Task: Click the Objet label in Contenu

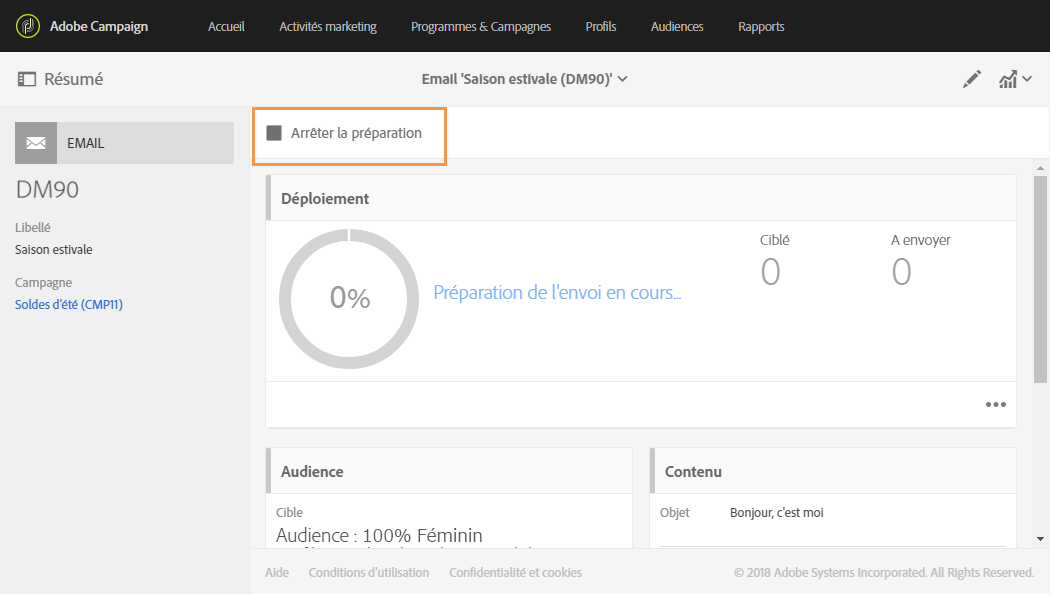Action: (x=674, y=513)
